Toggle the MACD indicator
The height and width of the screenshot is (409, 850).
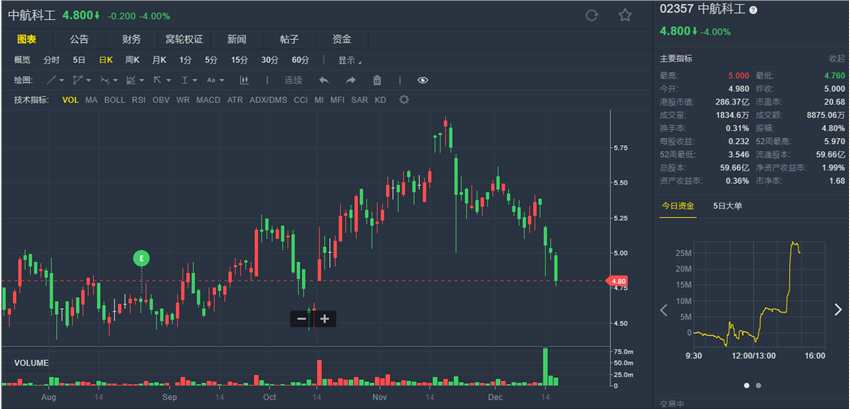pyautogui.click(x=208, y=100)
